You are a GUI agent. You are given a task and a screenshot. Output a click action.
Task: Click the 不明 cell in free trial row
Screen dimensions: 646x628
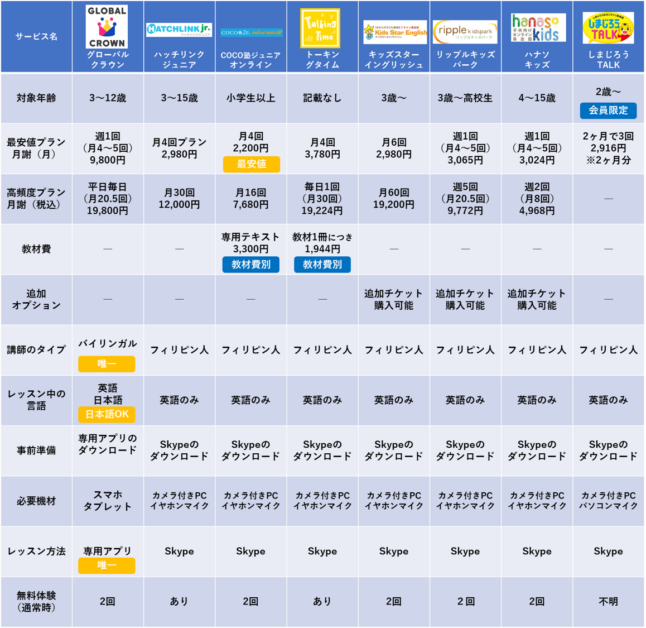click(x=608, y=603)
